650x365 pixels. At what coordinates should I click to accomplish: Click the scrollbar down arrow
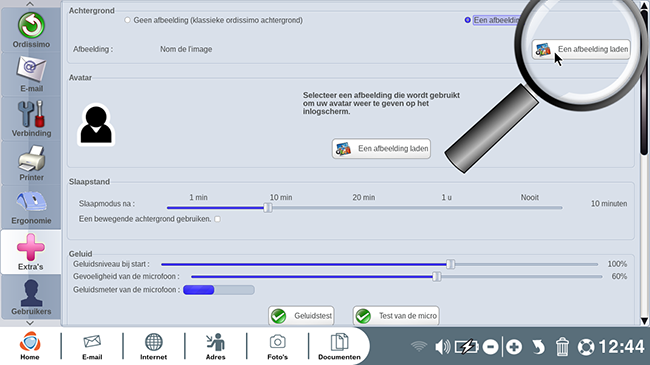point(644,321)
